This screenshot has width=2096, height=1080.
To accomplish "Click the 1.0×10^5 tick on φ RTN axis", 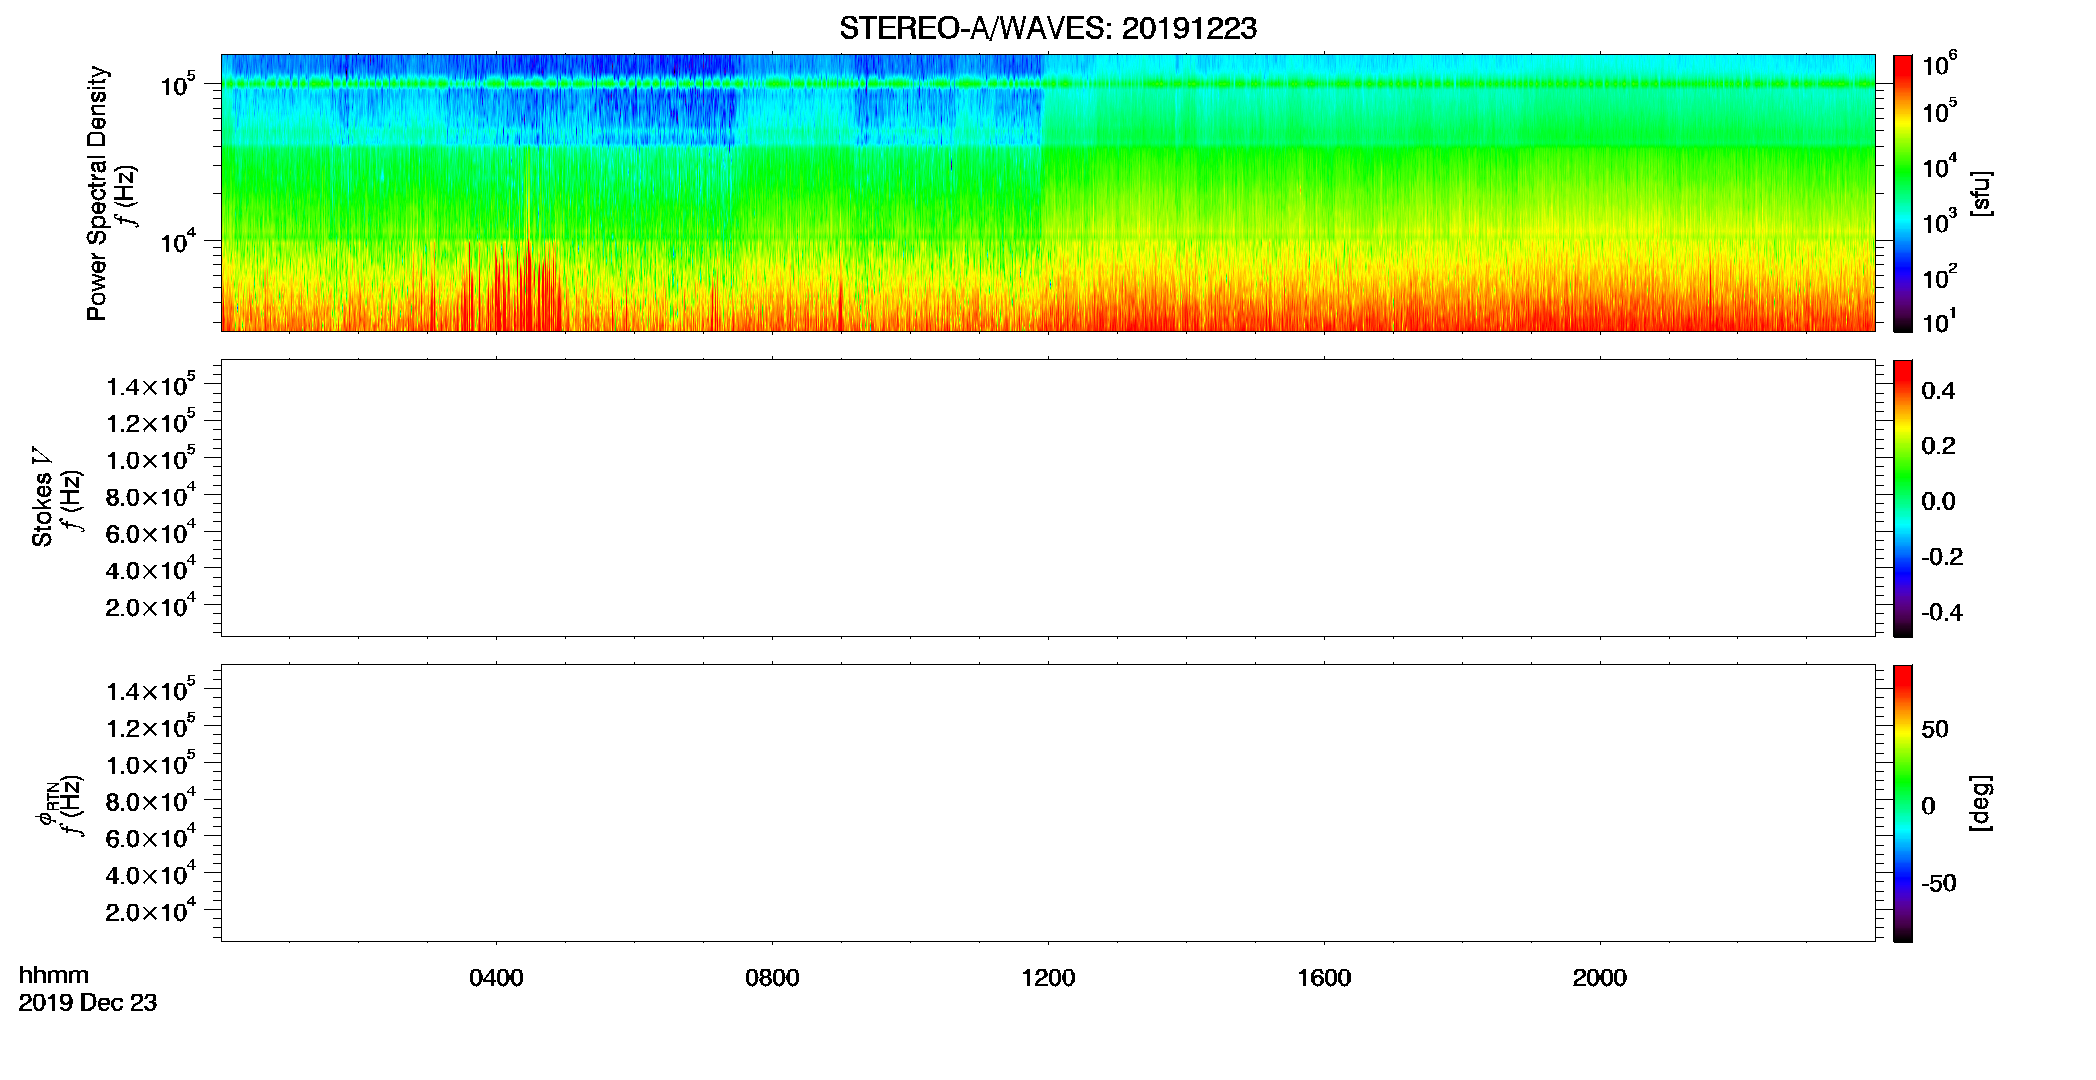I will click(151, 763).
